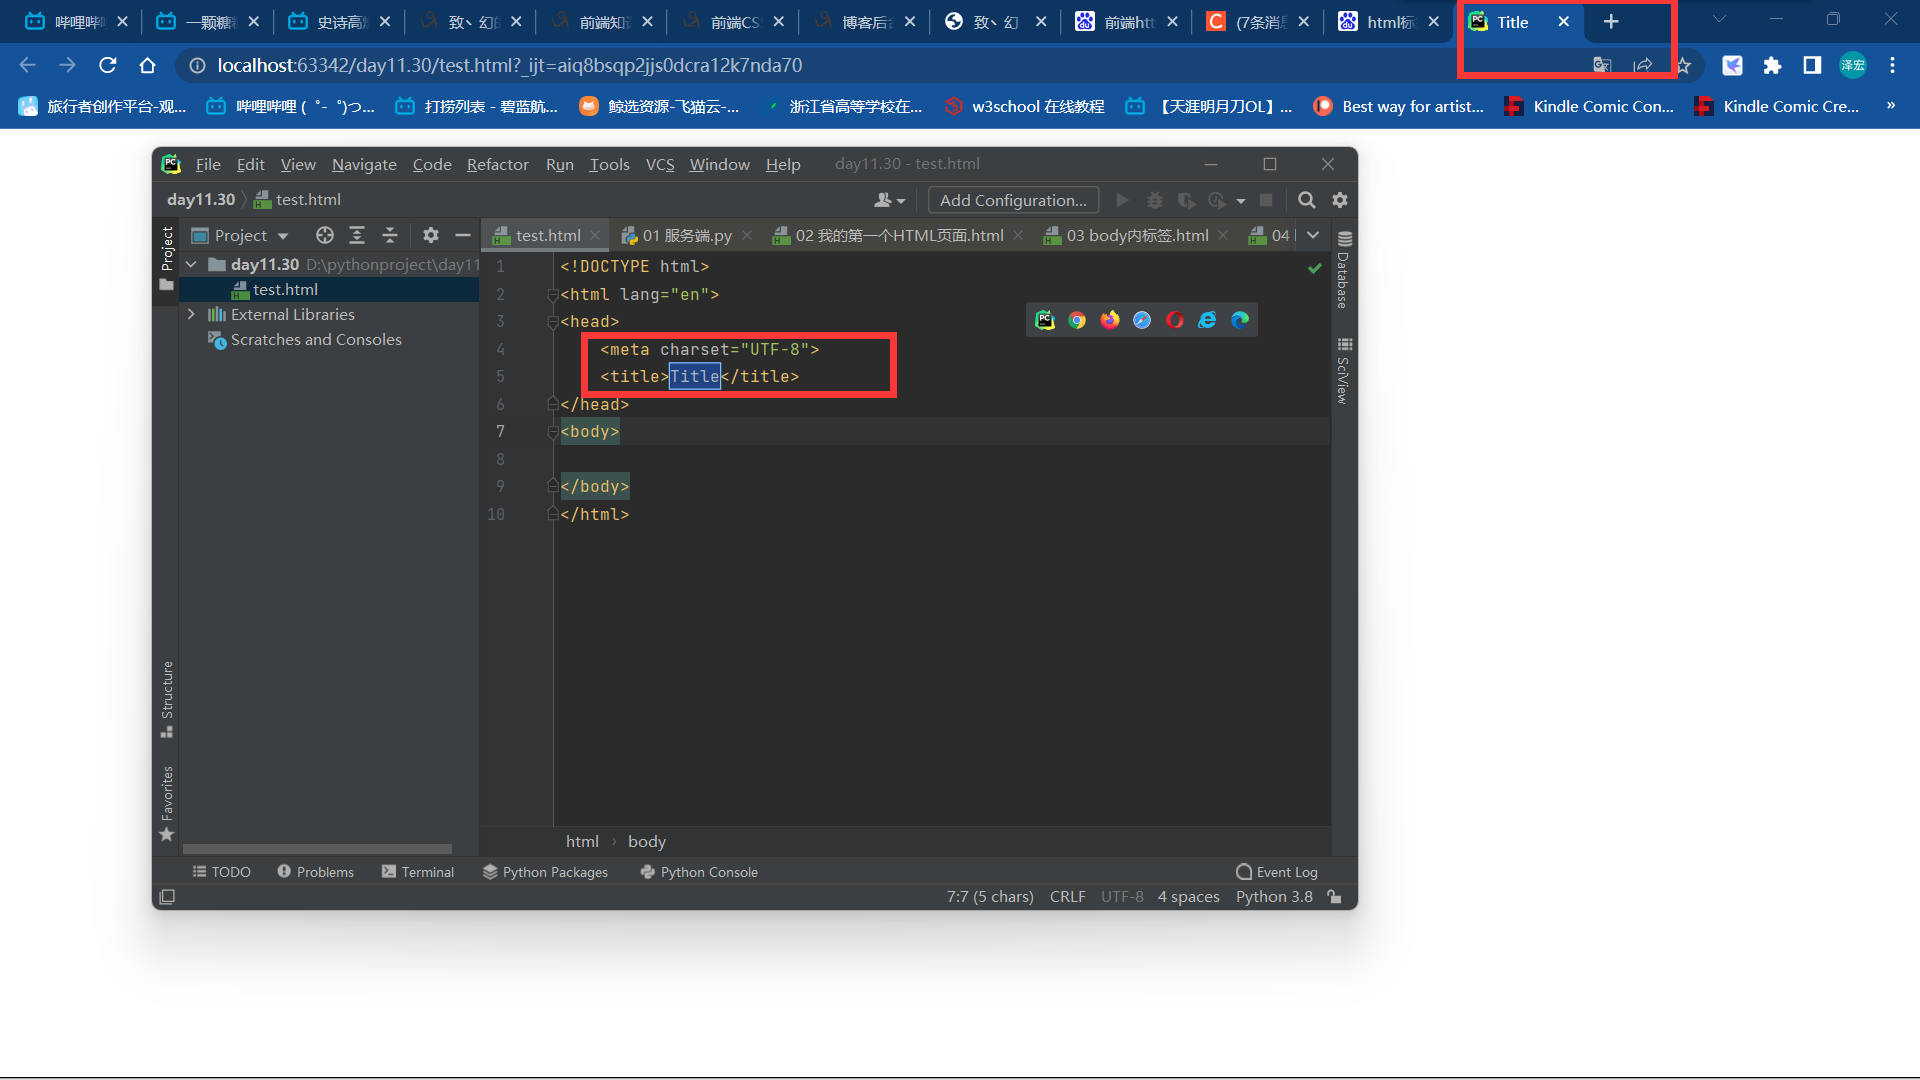Collapse the day11.30 folder tree node
The image size is (1920, 1080).
191,264
